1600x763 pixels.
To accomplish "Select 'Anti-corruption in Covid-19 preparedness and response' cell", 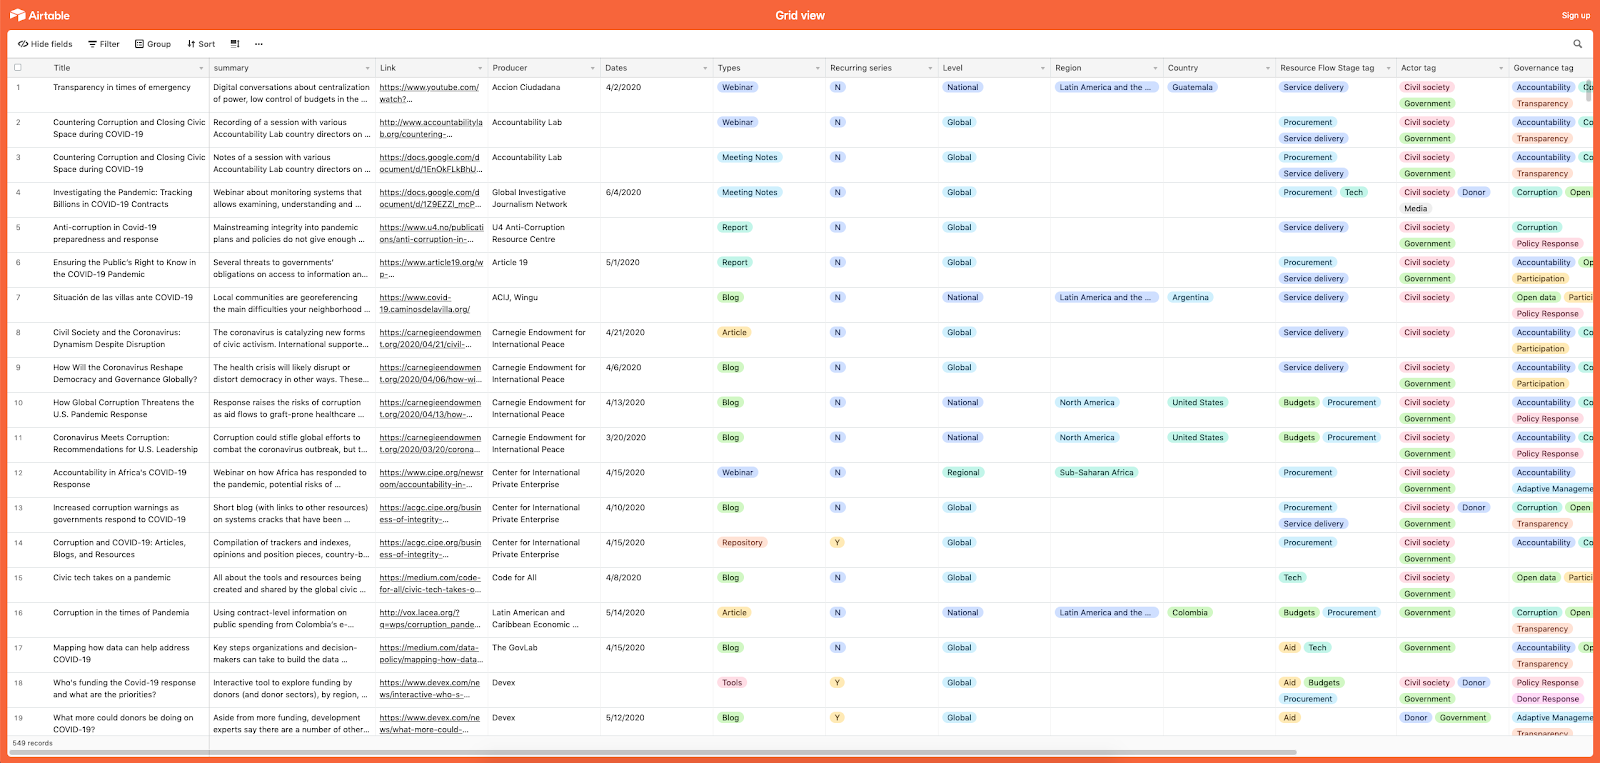I will pyautogui.click(x=105, y=233).
